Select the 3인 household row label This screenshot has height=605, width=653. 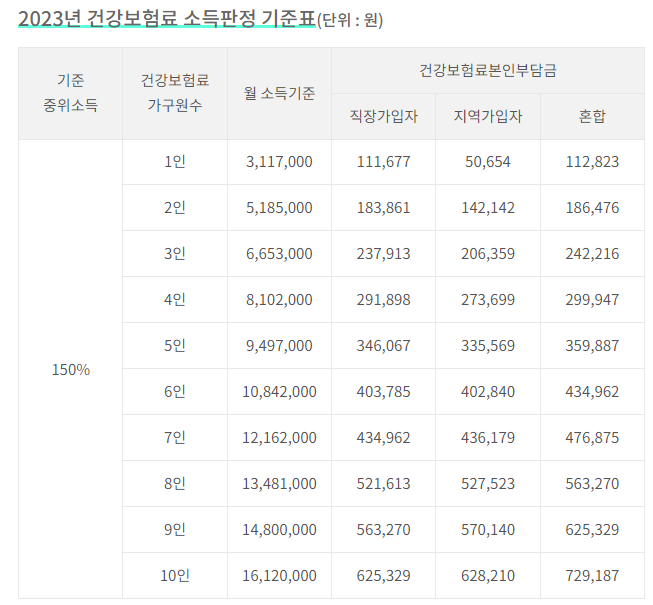coord(175,254)
